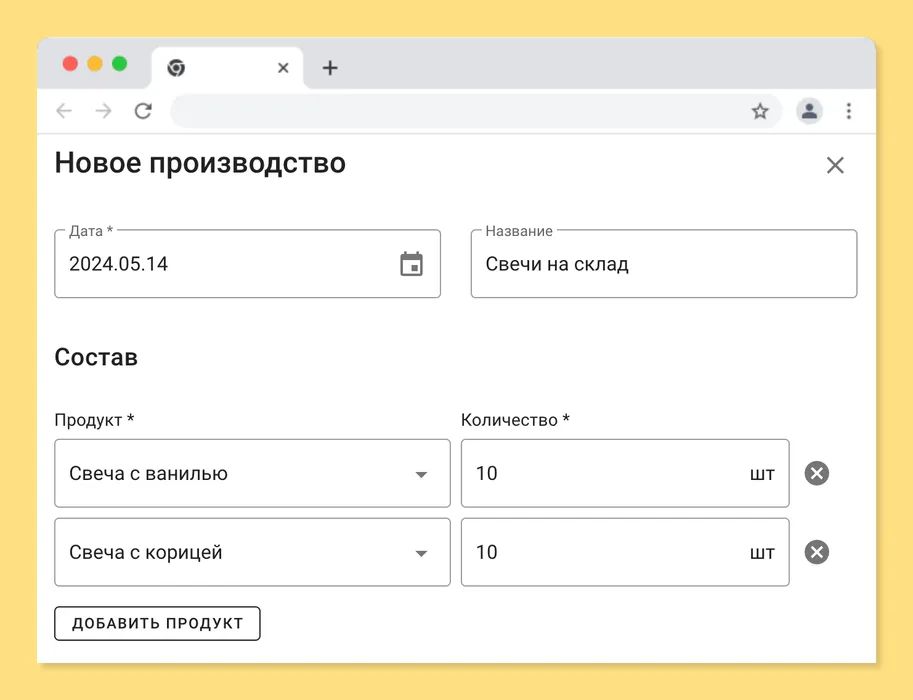
Task: Click the Новое производство heading
Action: [x=200, y=164]
